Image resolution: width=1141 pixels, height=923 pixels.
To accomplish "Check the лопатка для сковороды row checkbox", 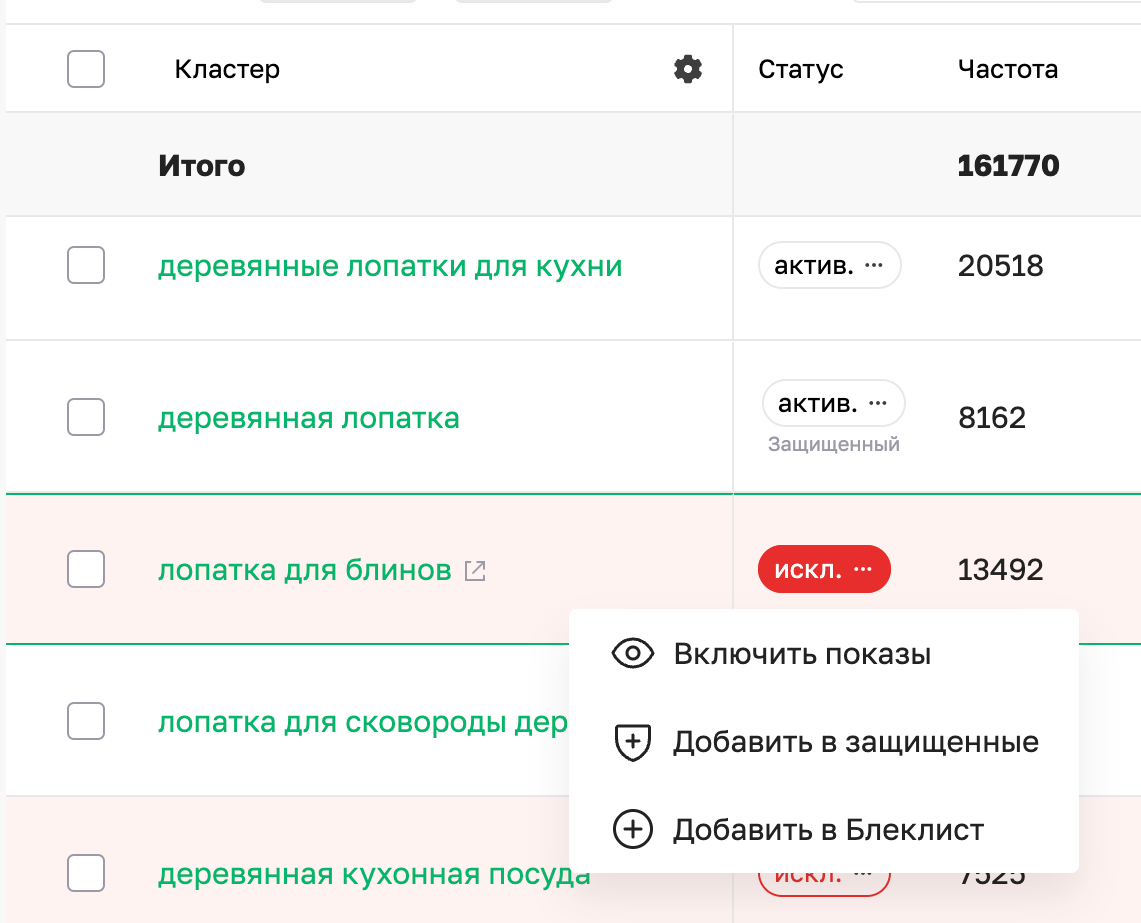I will tap(85, 720).
